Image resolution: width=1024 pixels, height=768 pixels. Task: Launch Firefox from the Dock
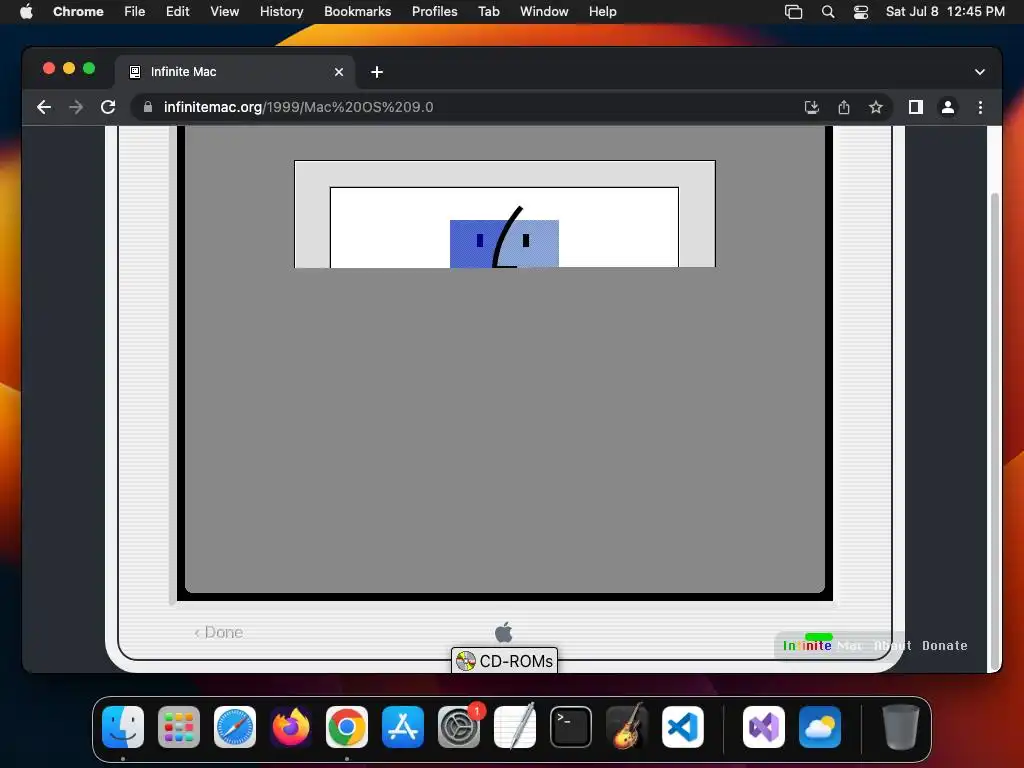(291, 727)
